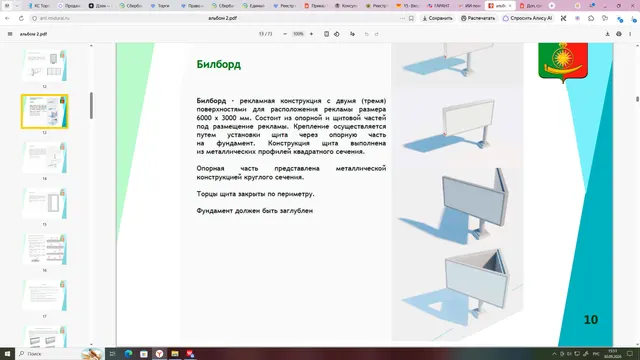Image resolution: width=640 pixels, height=360 pixels.
Task: Zoom in with the plus icon
Action: pos(311,34)
